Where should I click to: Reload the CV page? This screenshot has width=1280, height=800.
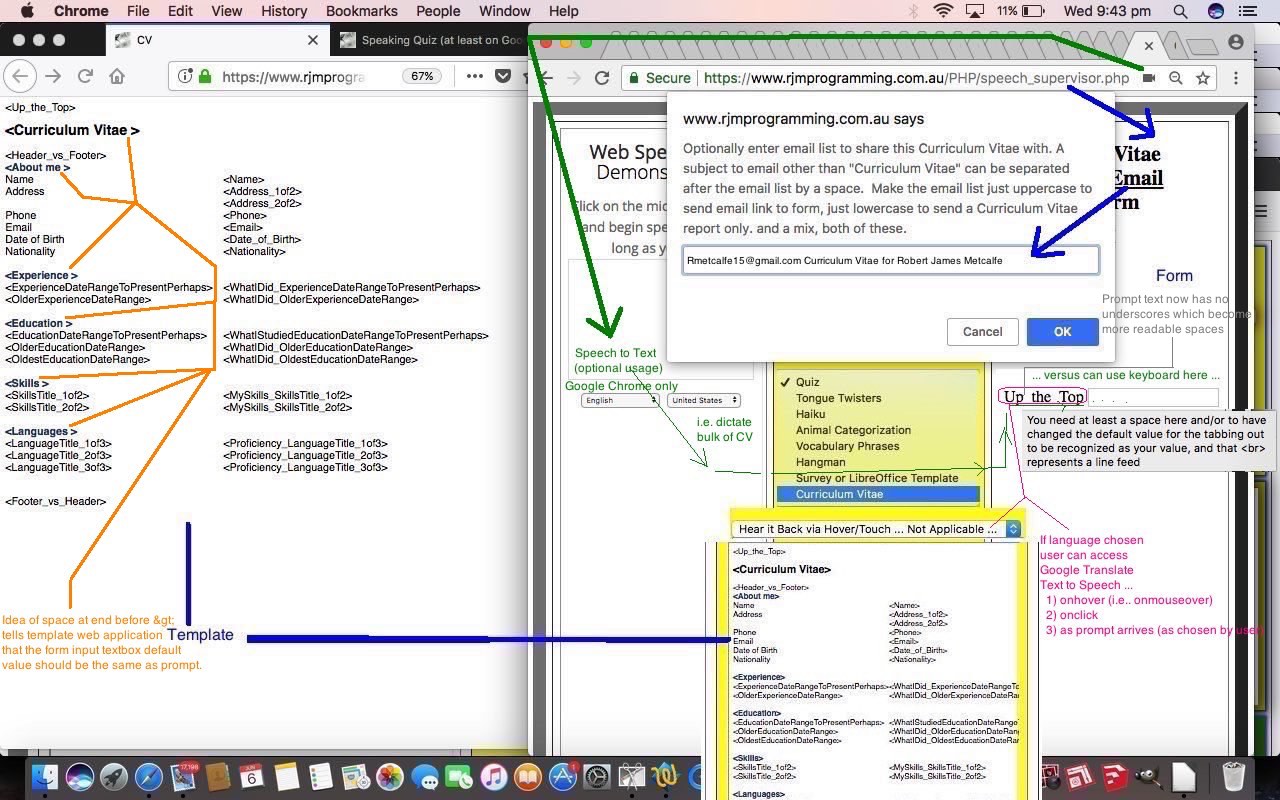(84, 76)
